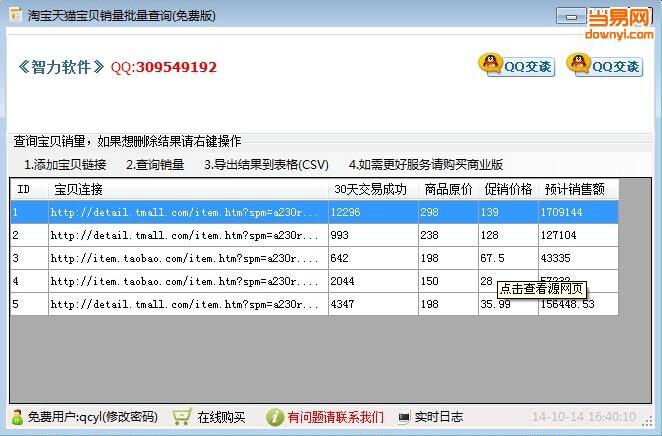662x436 pixels.
Task: Click original price 150 cell
Action: [x=448, y=281]
